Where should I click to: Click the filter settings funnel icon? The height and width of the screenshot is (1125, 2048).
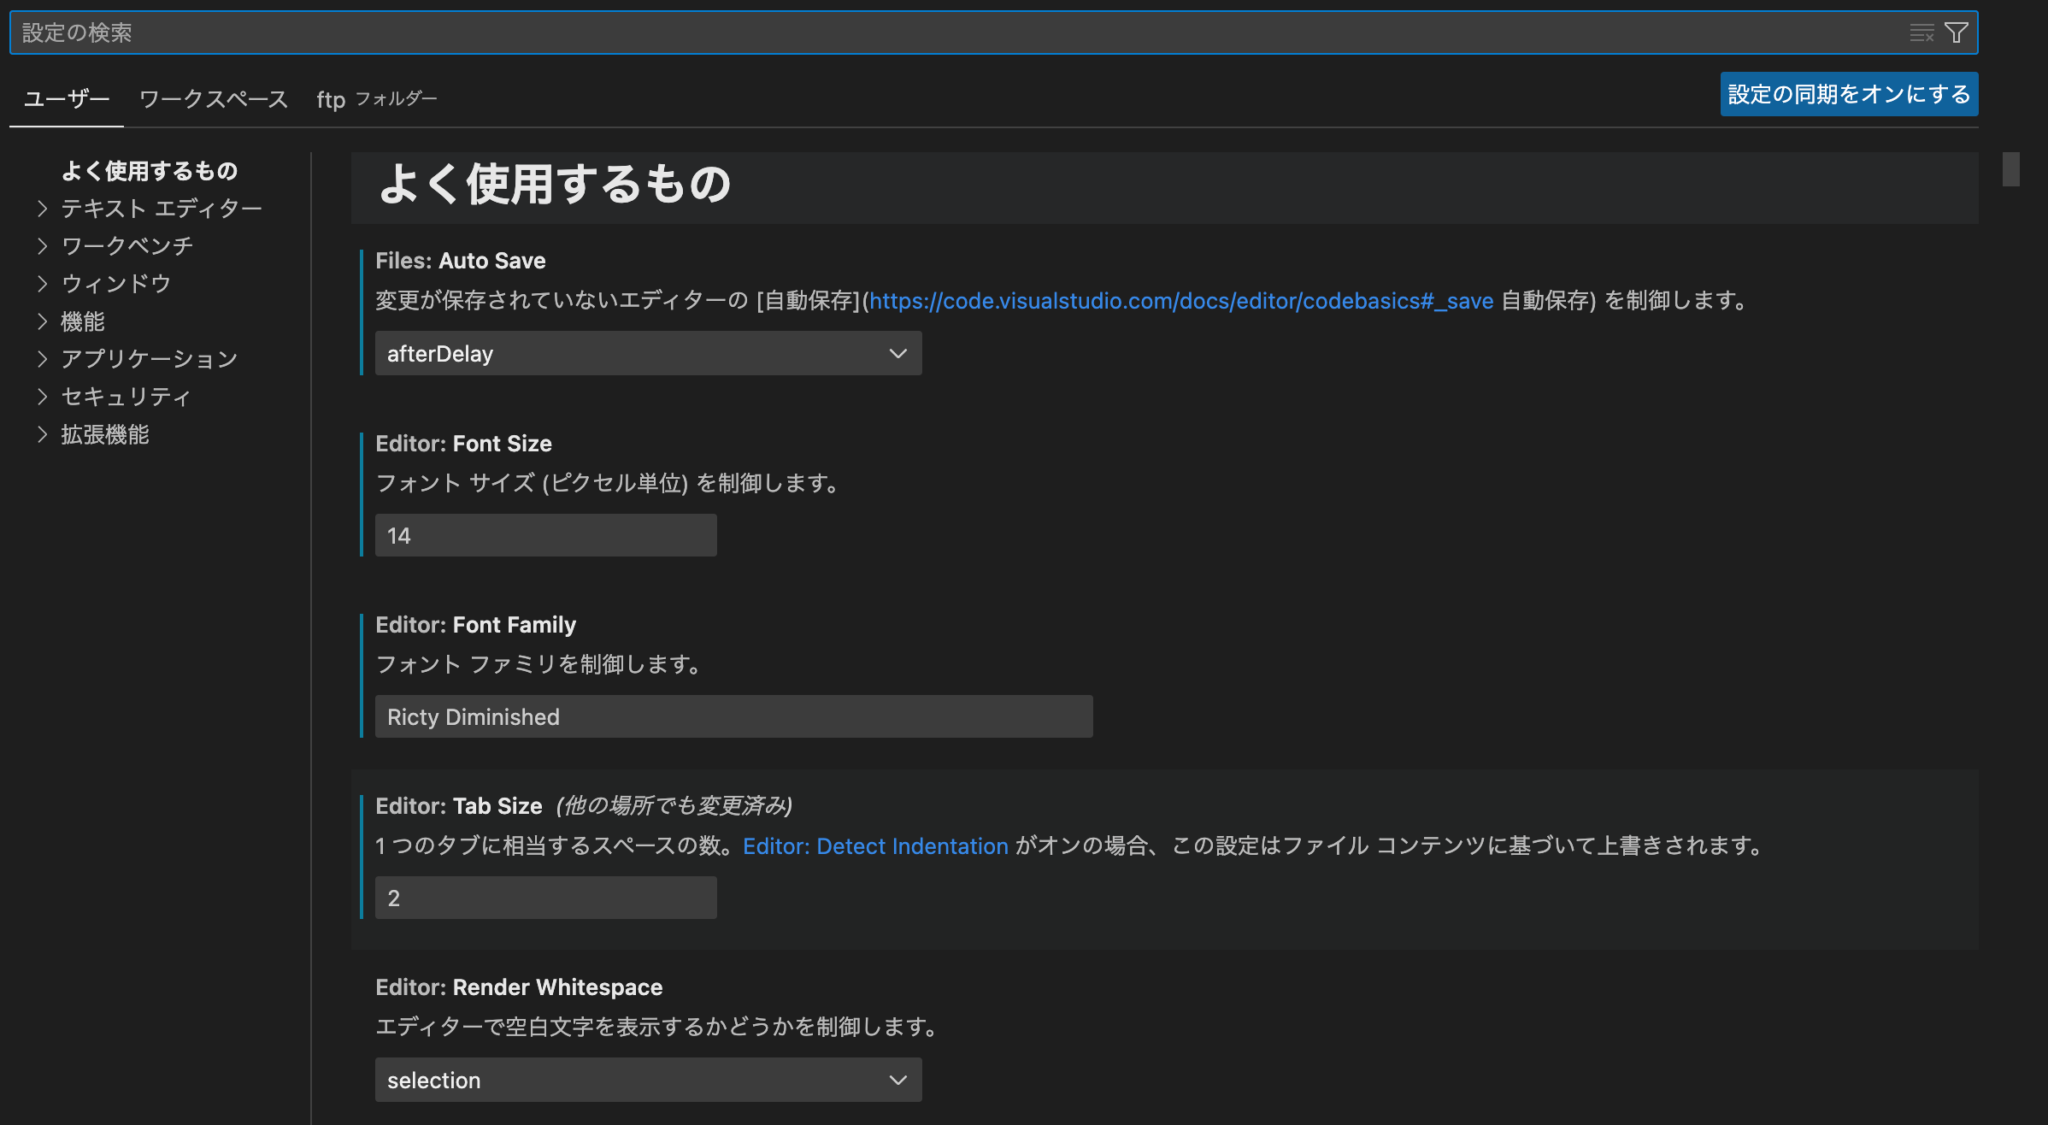(1956, 33)
